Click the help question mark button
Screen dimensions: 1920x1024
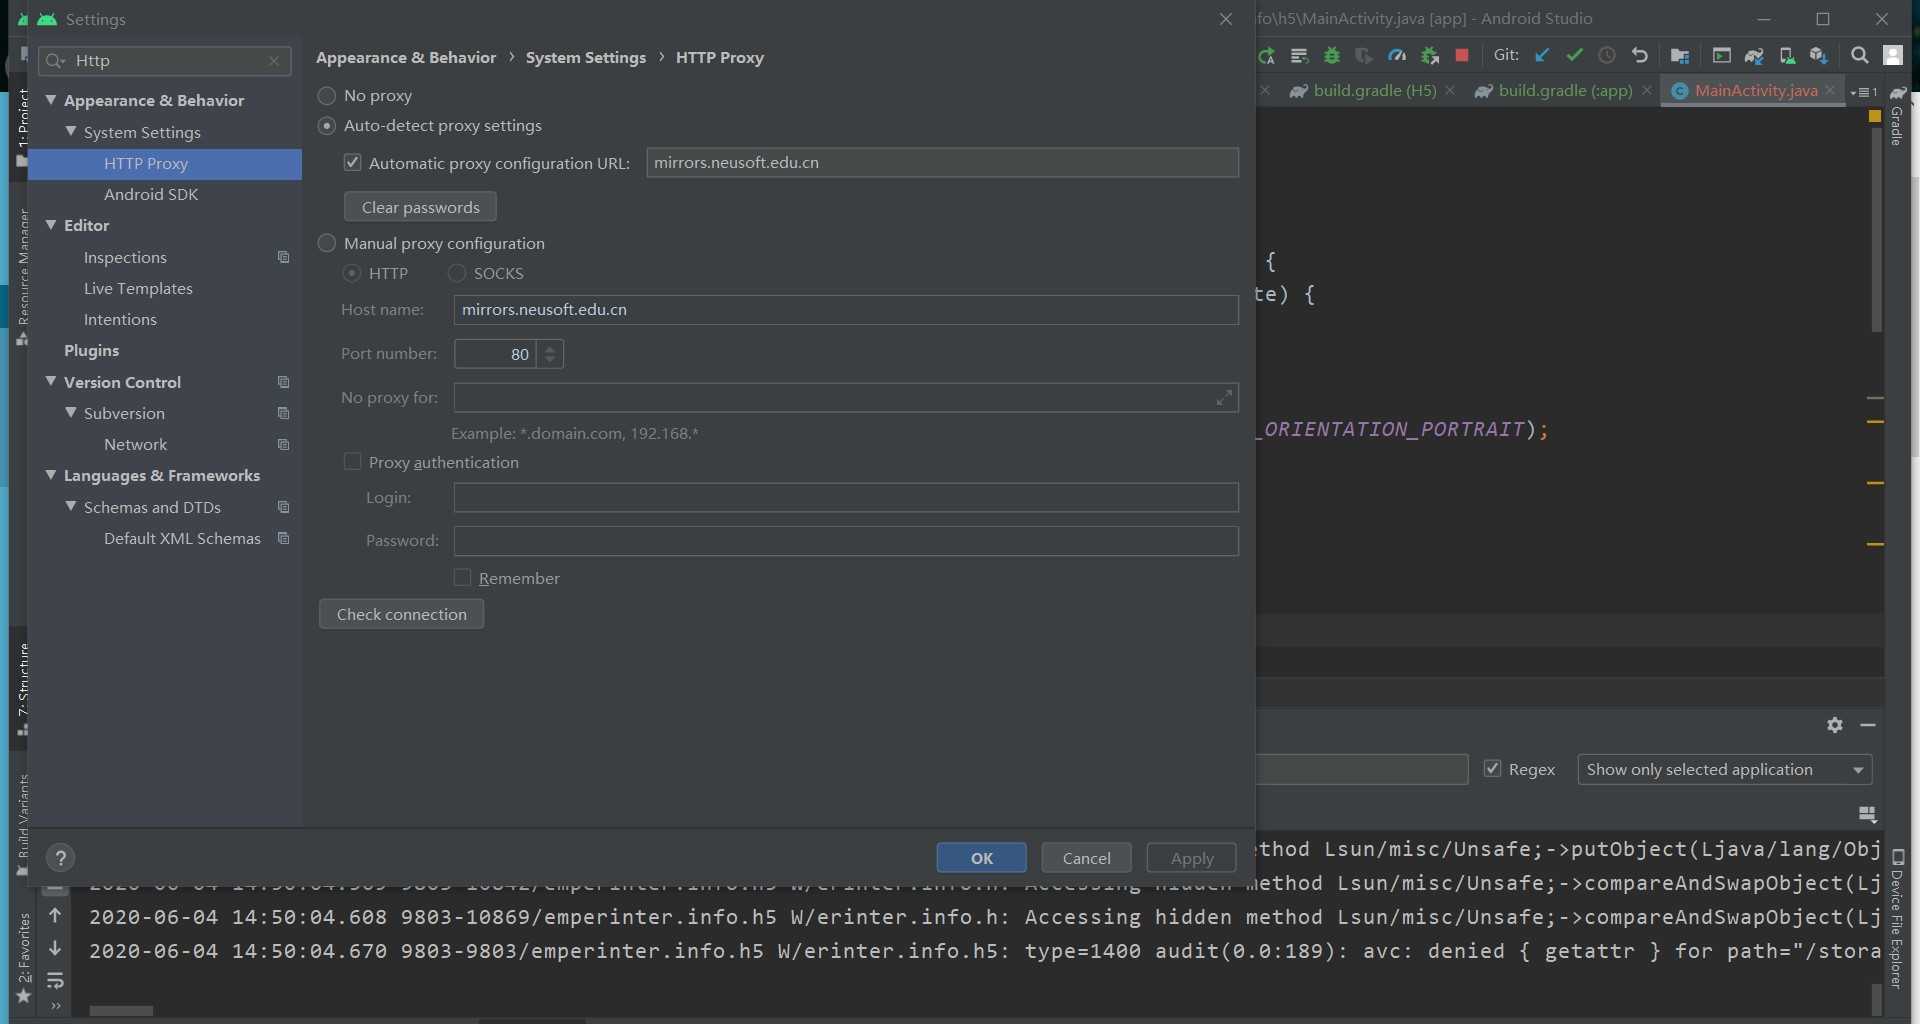[60, 858]
